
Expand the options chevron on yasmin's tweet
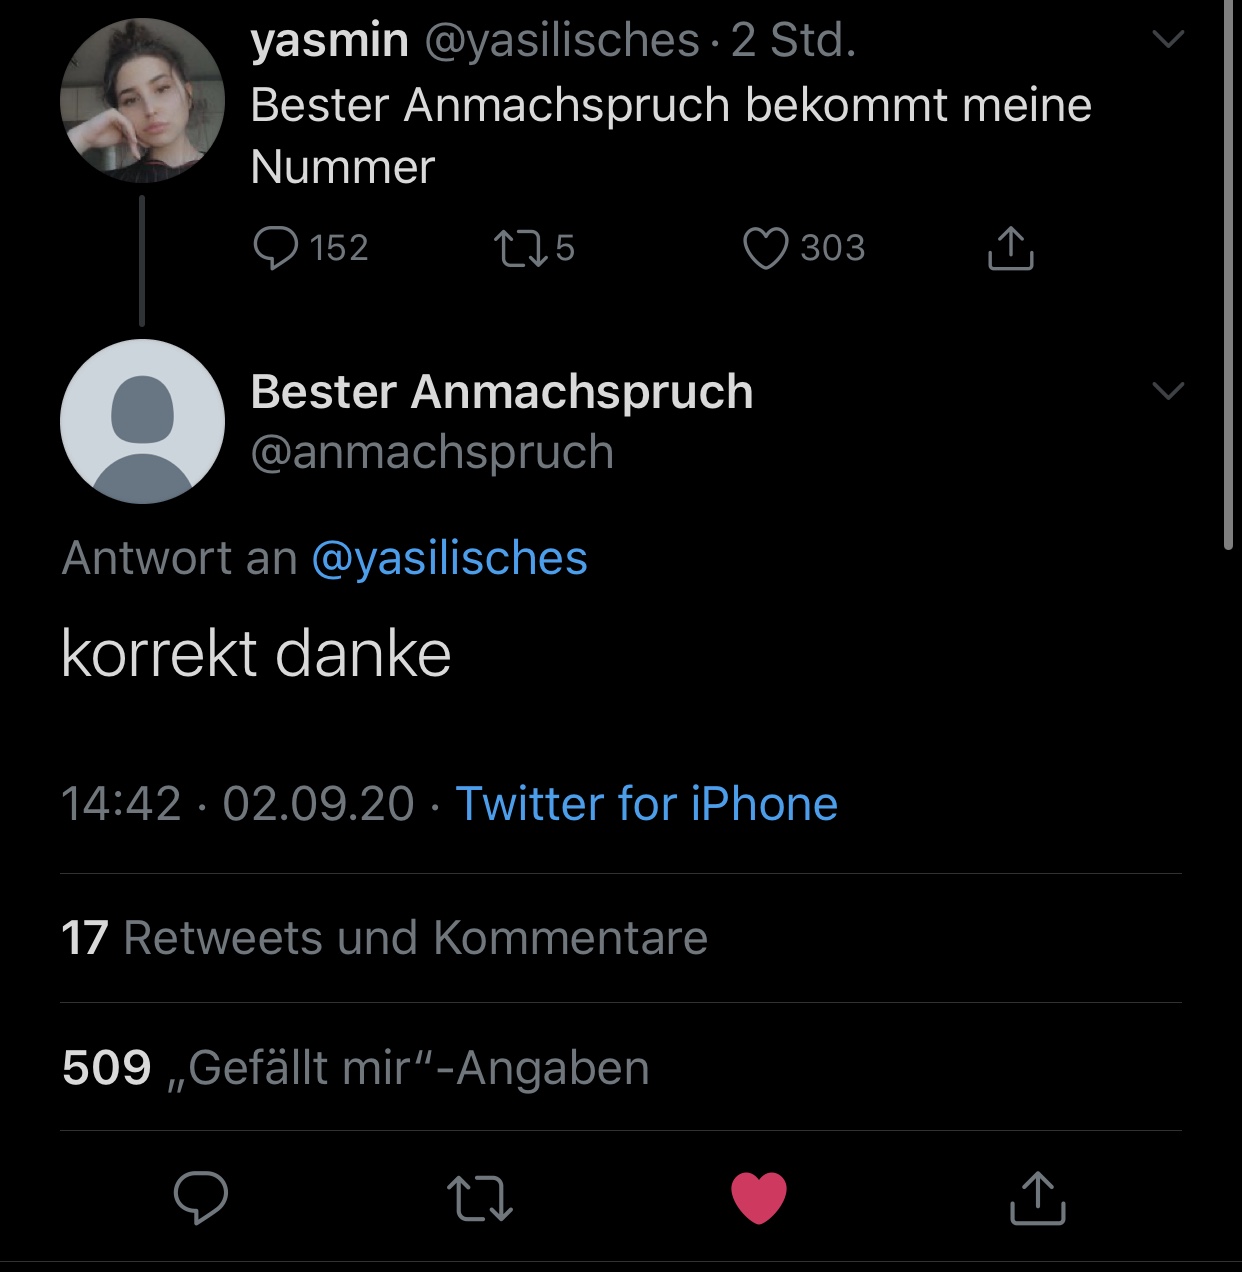(1168, 40)
